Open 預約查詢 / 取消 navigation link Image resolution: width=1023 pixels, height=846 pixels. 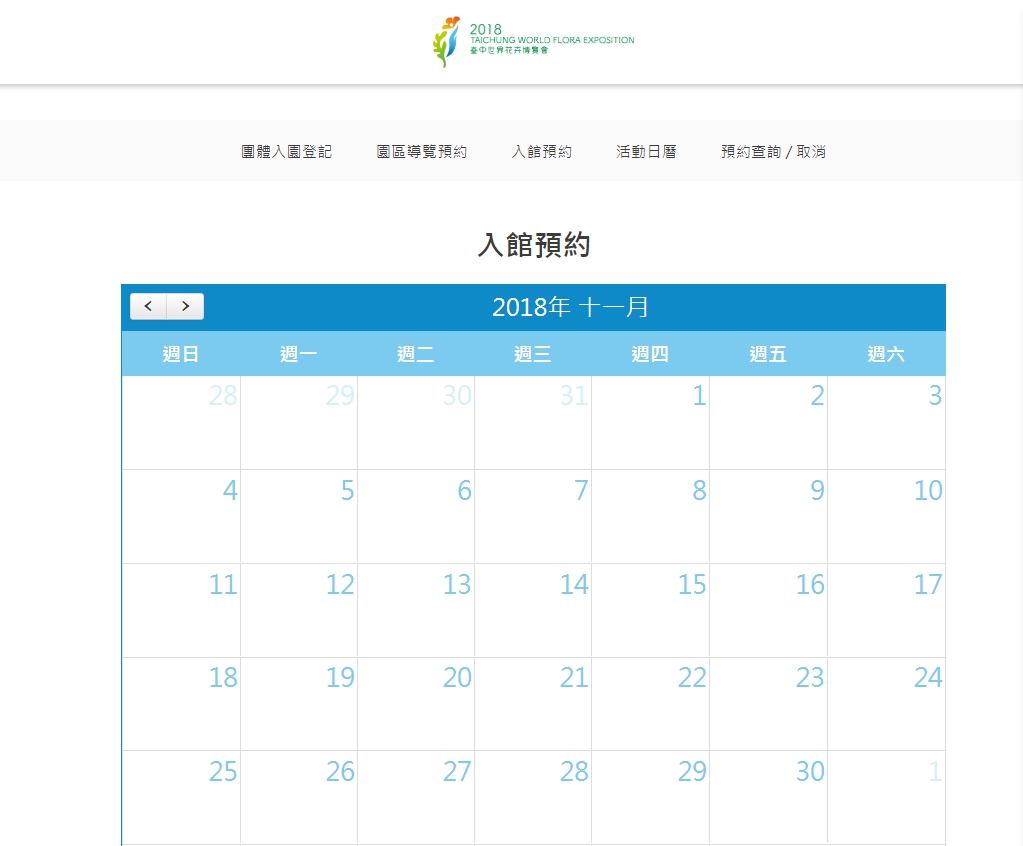(x=773, y=152)
